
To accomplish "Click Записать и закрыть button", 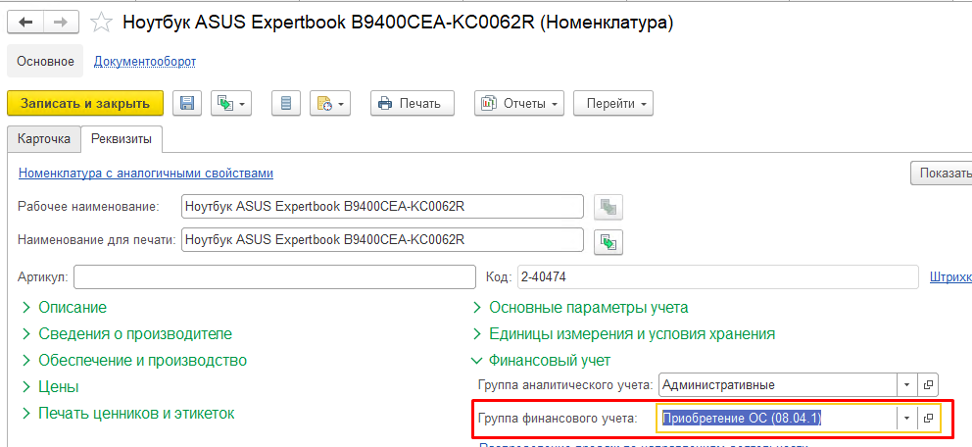I will 85,104.
